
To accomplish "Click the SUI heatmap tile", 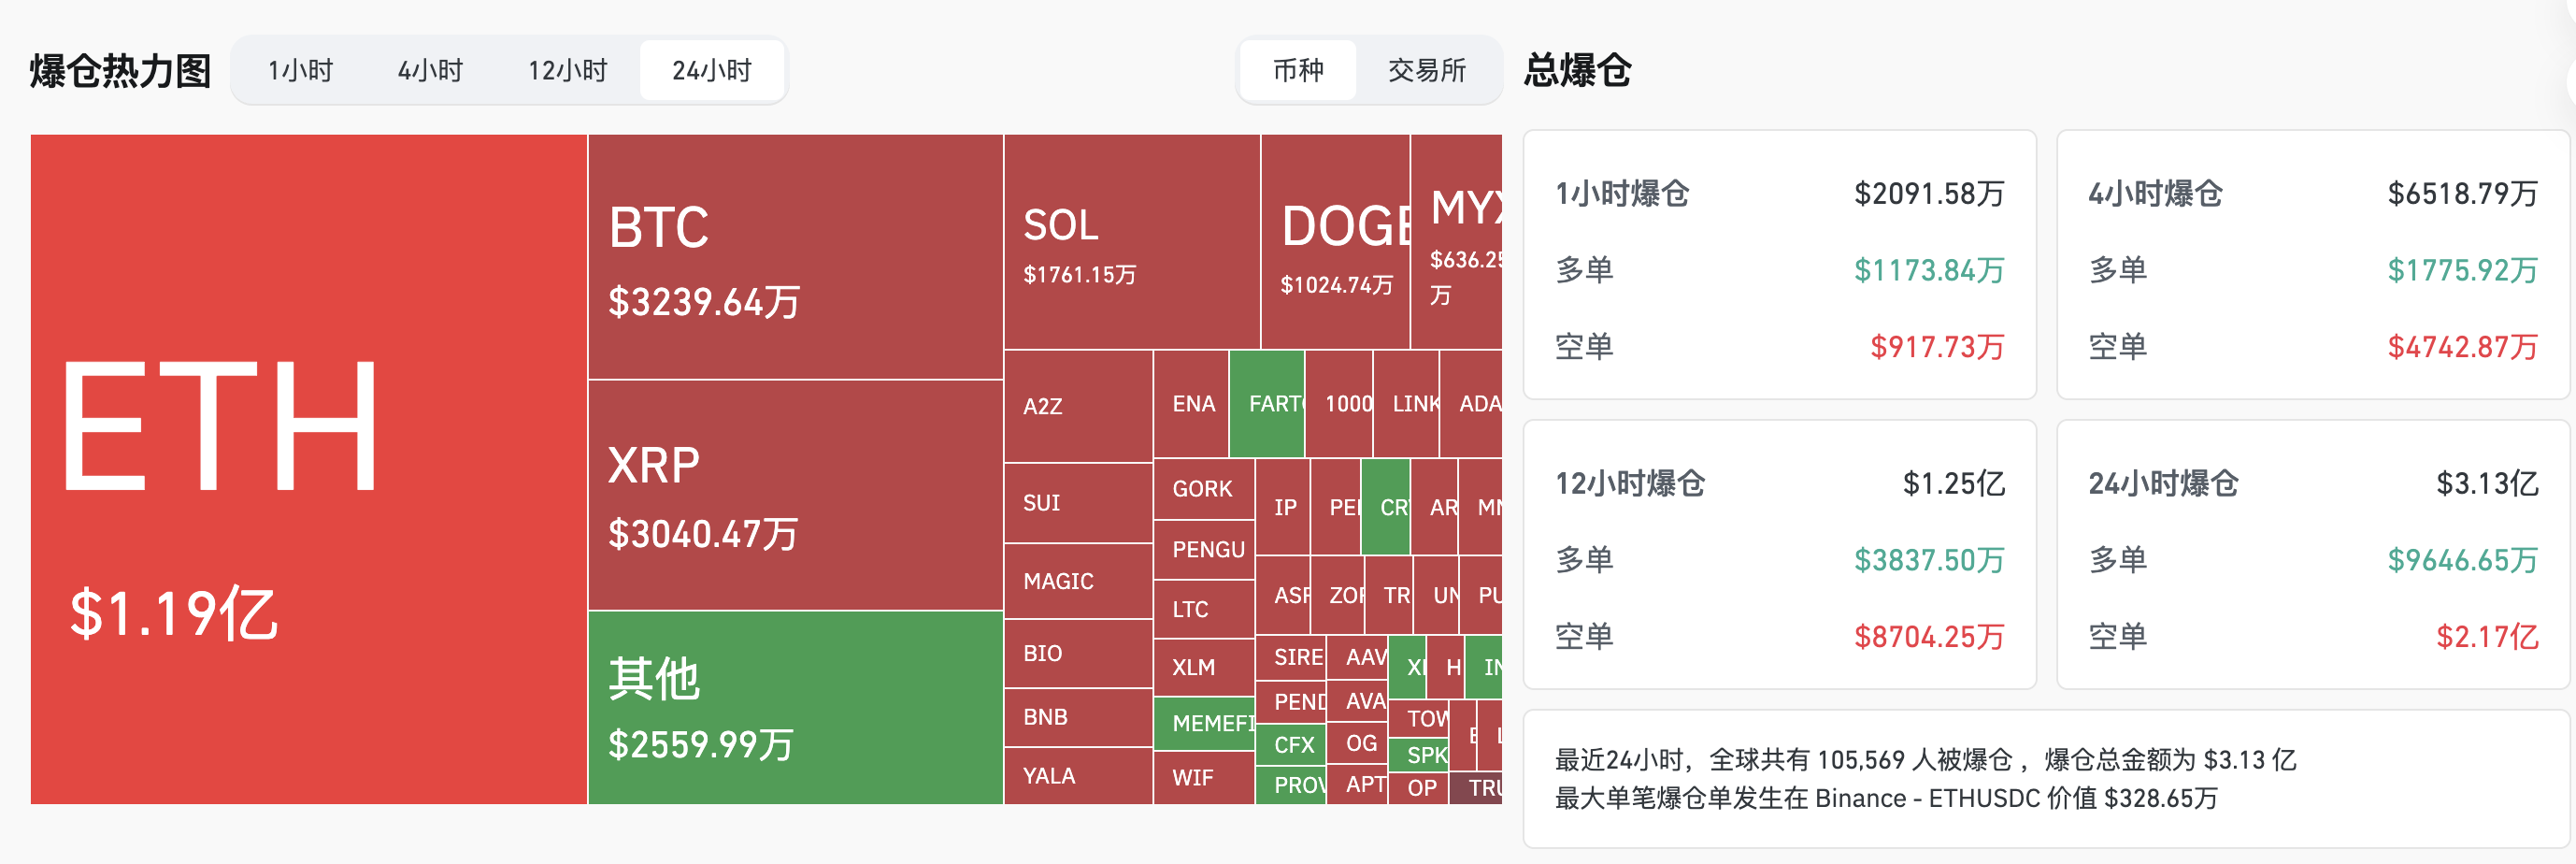I will (1077, 503).
